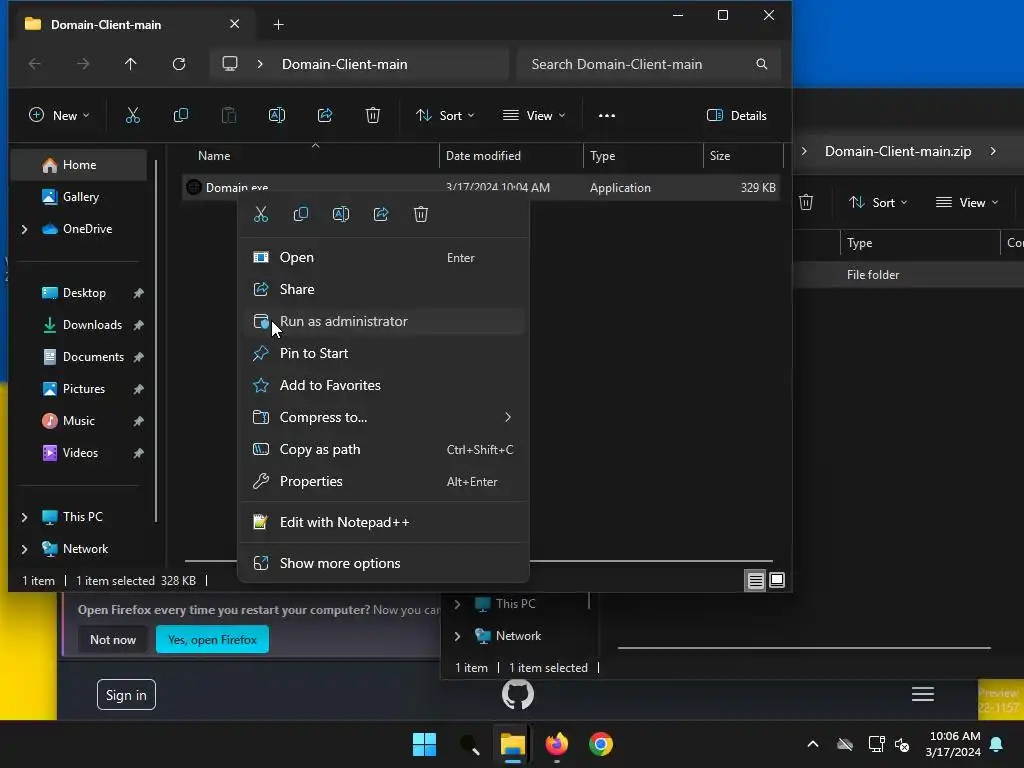Select Copy as path

click(x=383, y=449)
